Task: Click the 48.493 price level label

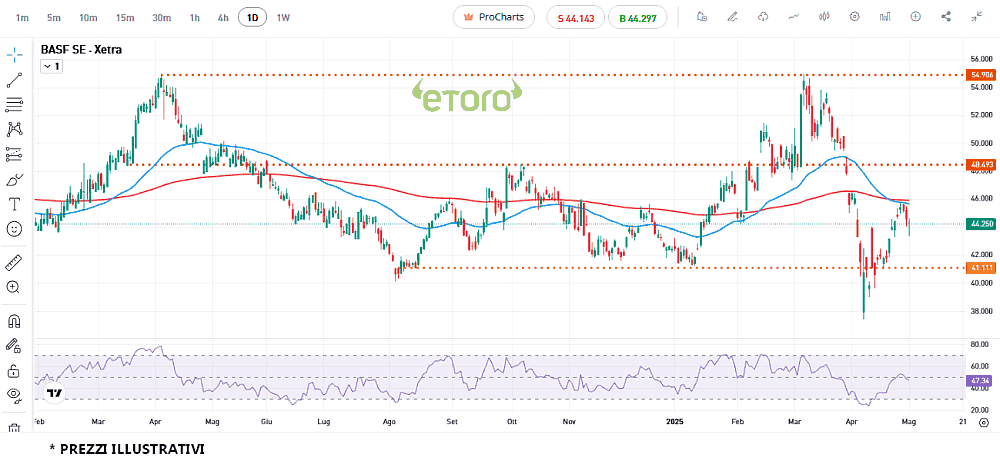Action: tap(980, 165)
